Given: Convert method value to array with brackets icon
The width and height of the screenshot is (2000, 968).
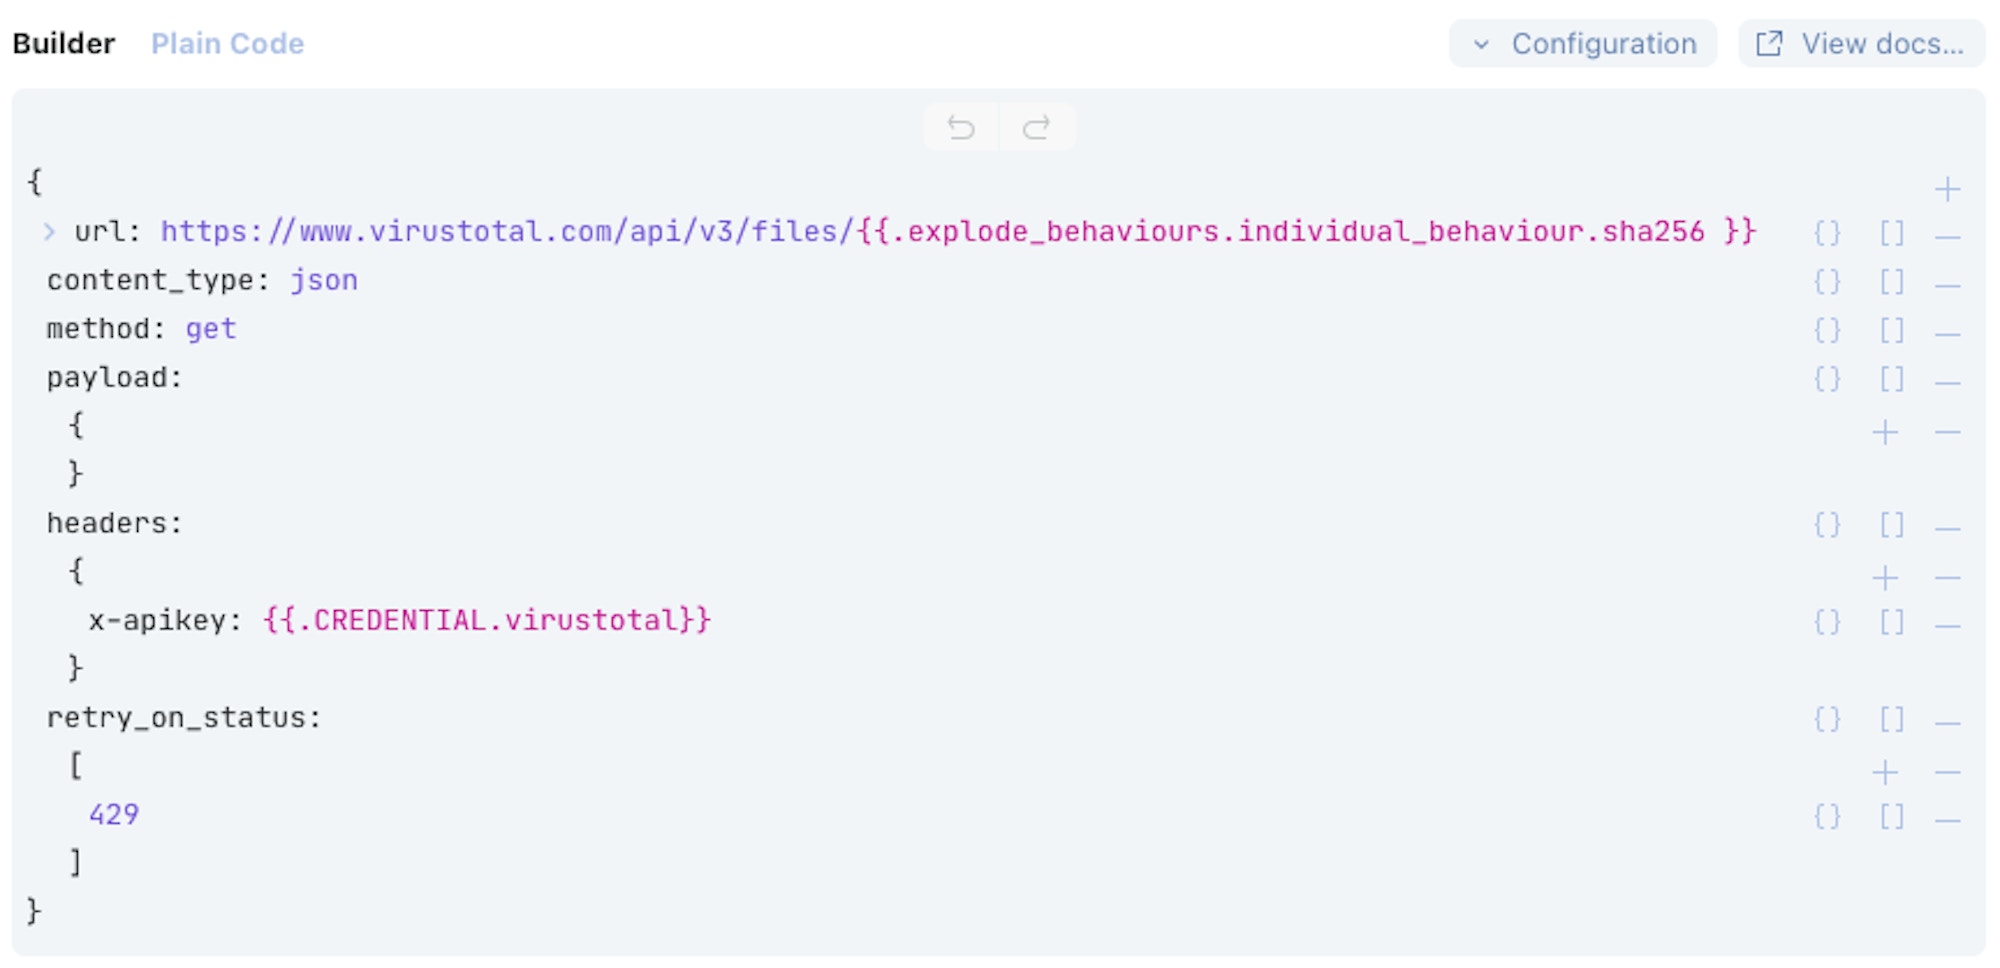Looking at the screenshot, I should 1892,330.
